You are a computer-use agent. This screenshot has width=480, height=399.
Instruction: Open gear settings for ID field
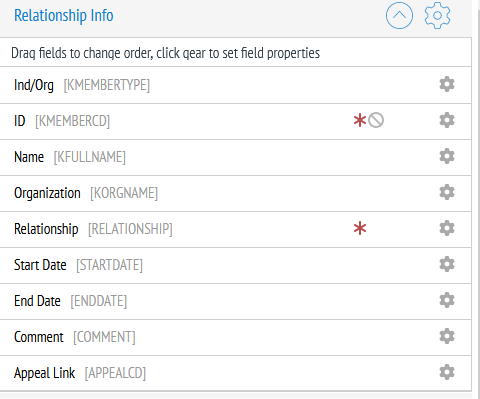click(x=447, y=120)
